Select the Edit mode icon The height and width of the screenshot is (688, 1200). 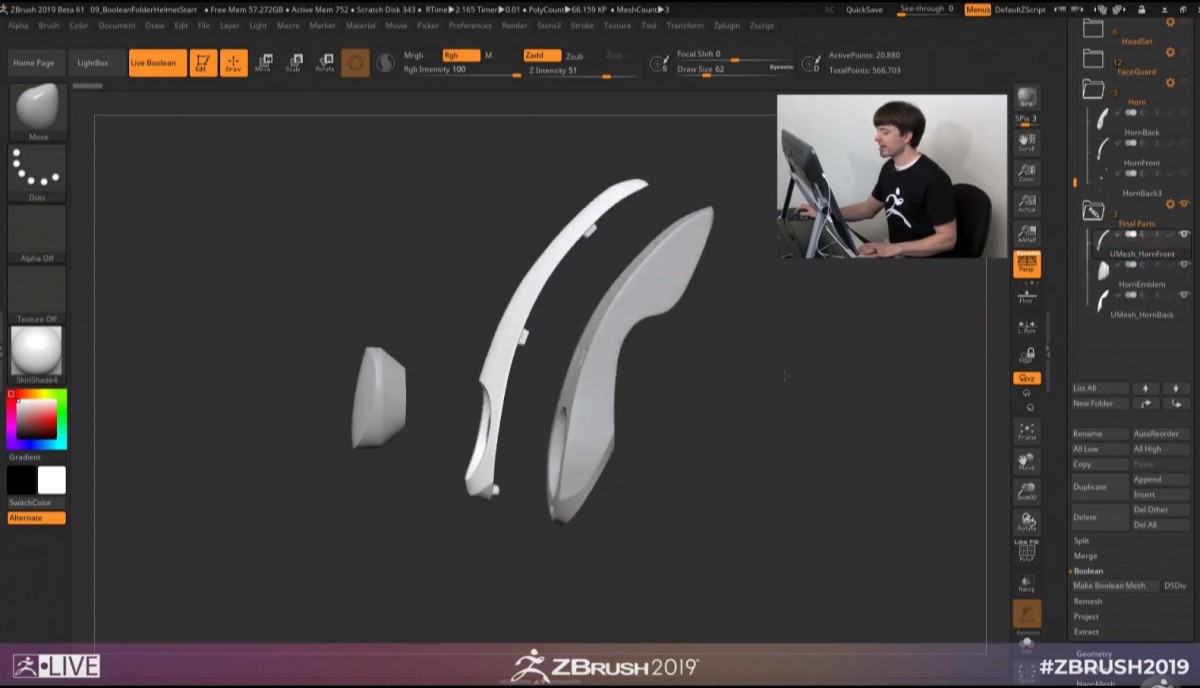203,63
